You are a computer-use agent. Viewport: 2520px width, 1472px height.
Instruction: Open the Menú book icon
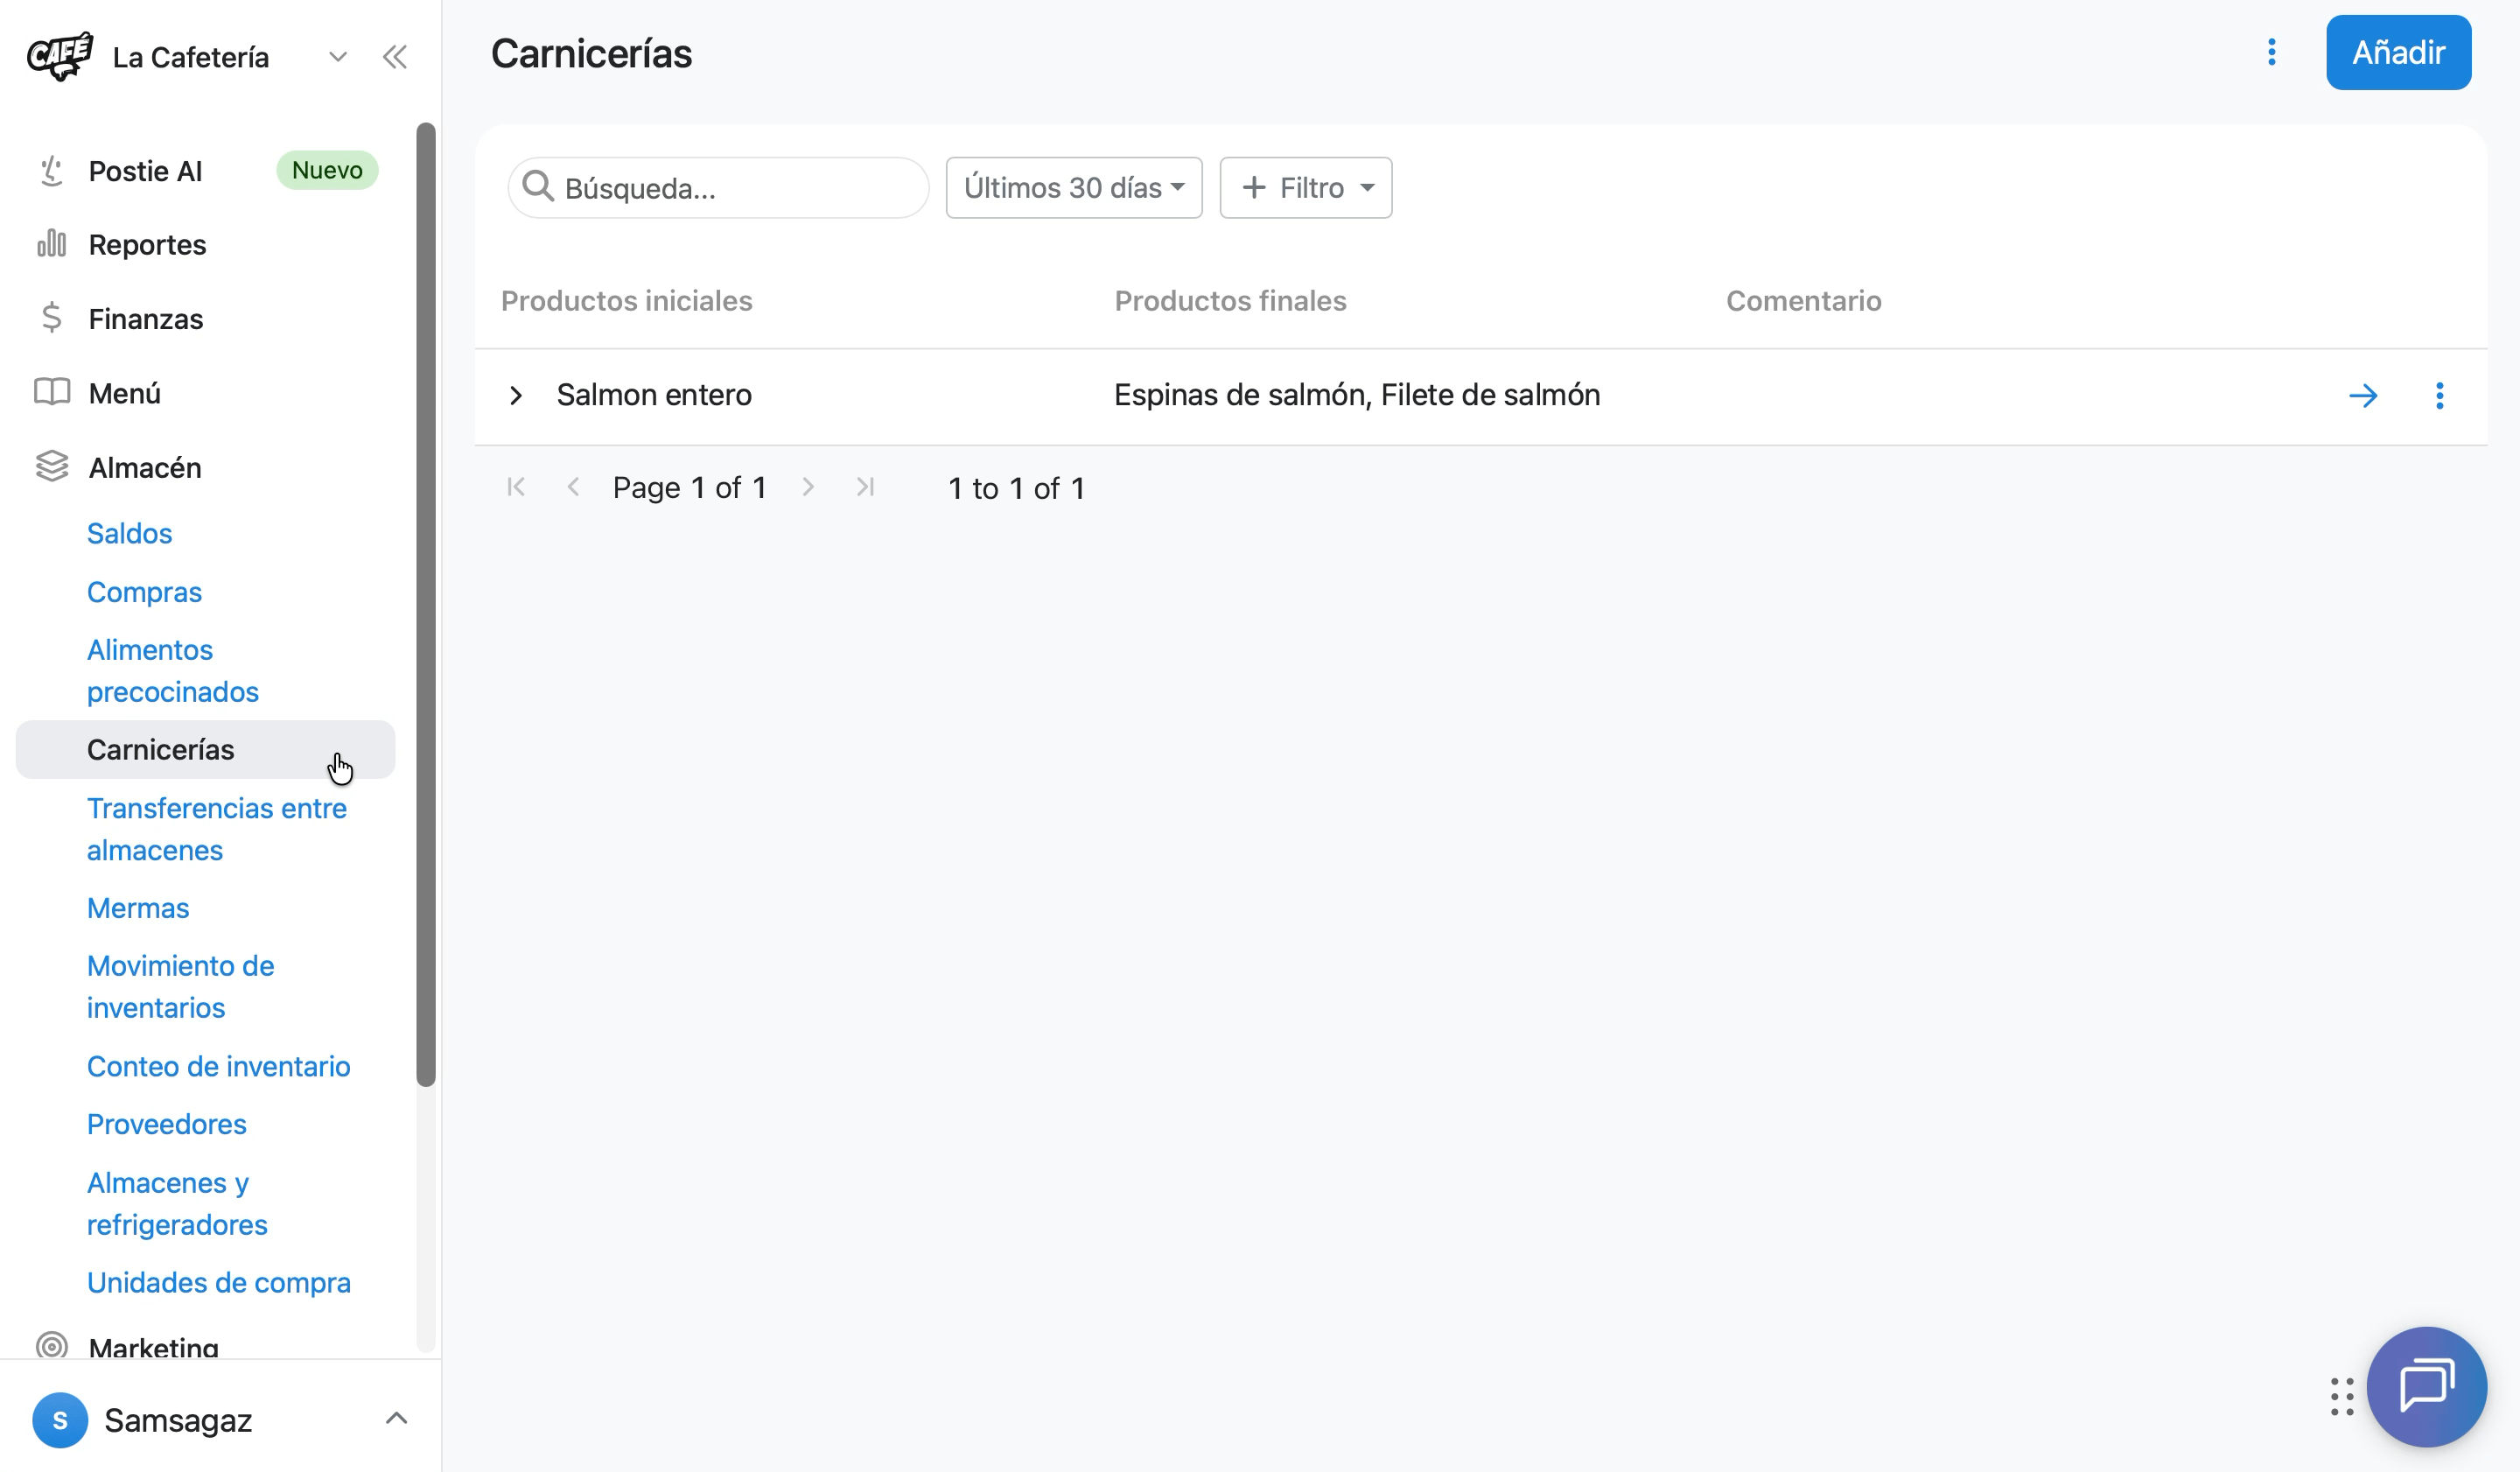pos(52,392)
